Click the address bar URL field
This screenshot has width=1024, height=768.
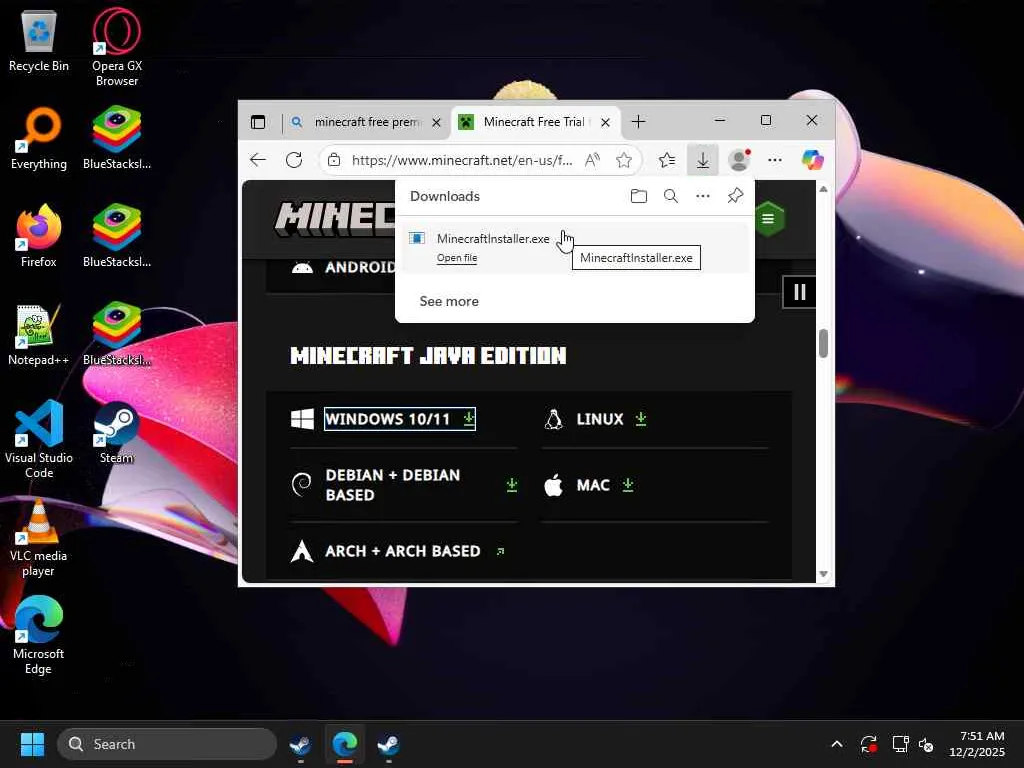coord(462,160)
